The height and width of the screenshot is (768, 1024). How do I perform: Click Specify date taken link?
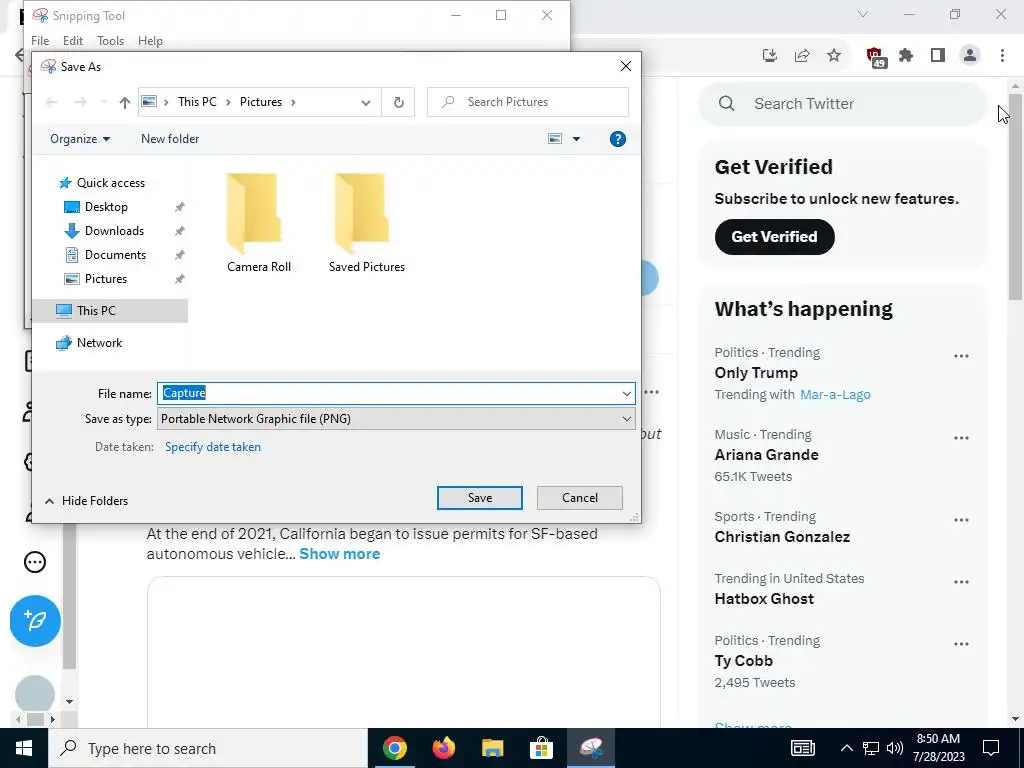point(212,447)
